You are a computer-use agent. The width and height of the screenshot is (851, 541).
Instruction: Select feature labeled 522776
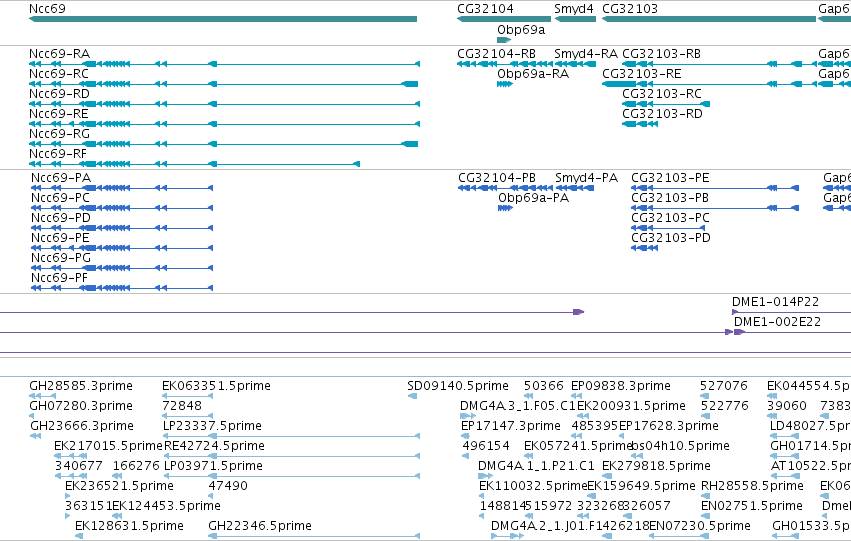point(725,406)
